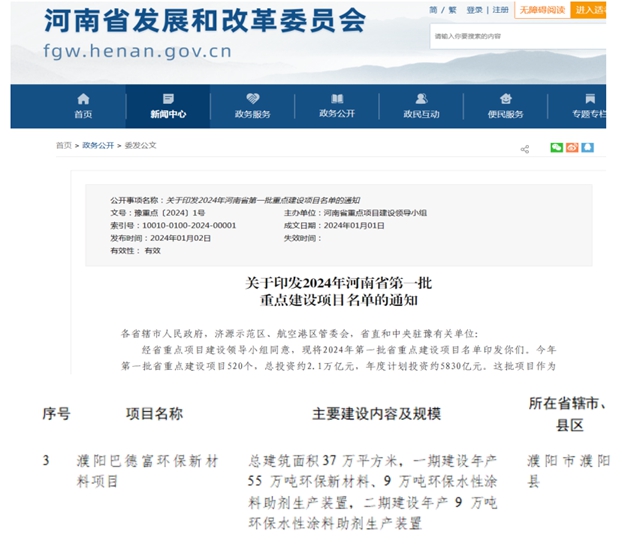Click the 河南省发展和改革委员会 site title
This screenshot has height=545, width=640.
coord(205,20)
